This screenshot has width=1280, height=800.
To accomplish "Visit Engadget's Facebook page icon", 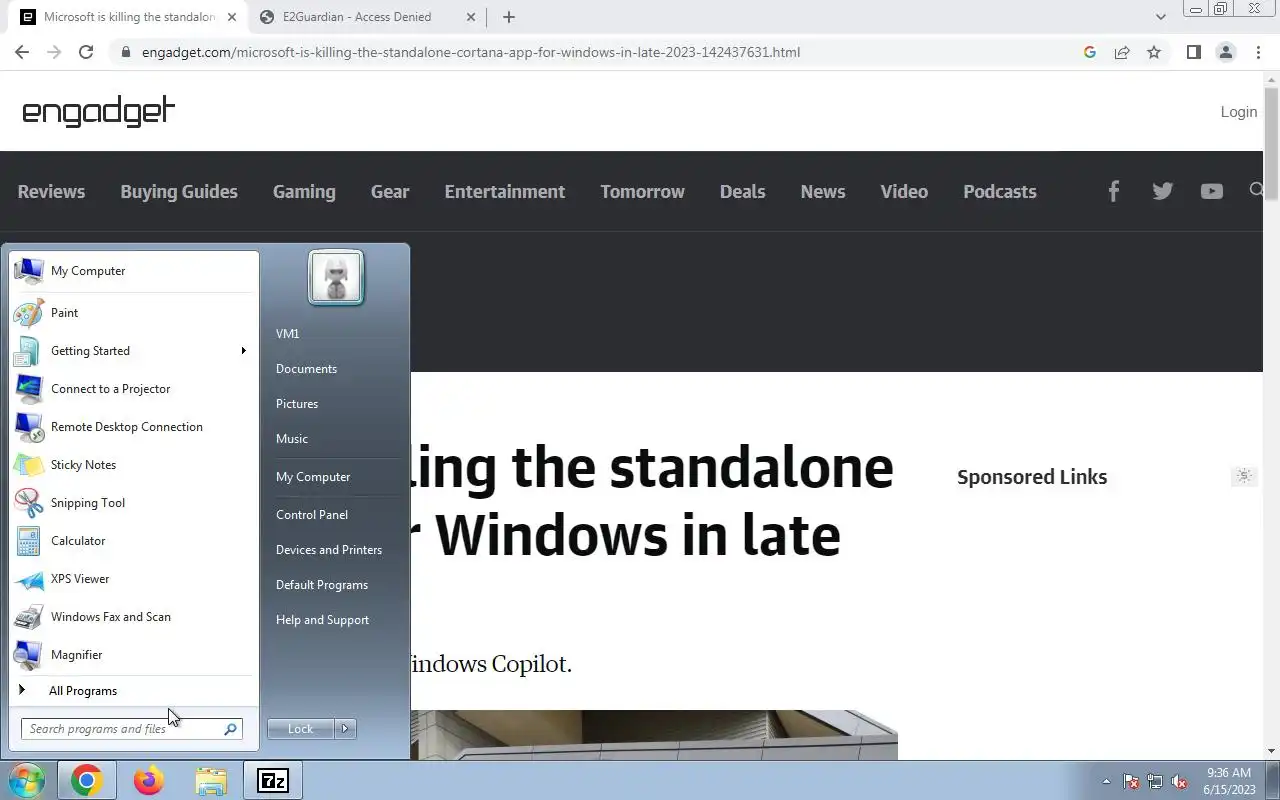I will 1113,191.
